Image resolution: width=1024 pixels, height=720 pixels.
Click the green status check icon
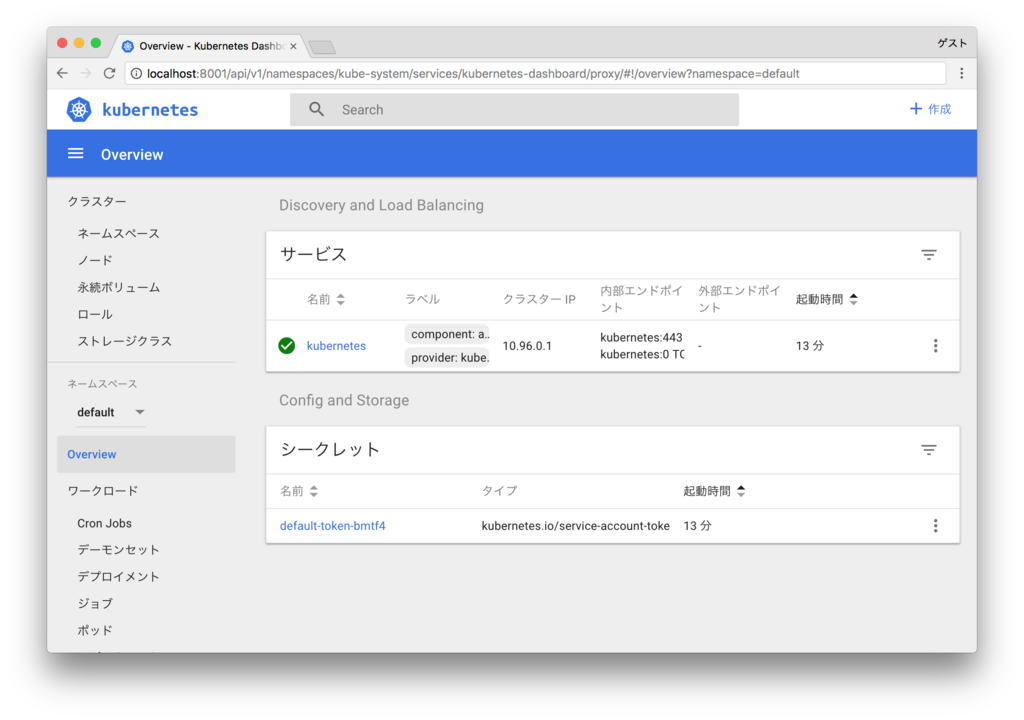coord(287,346)
